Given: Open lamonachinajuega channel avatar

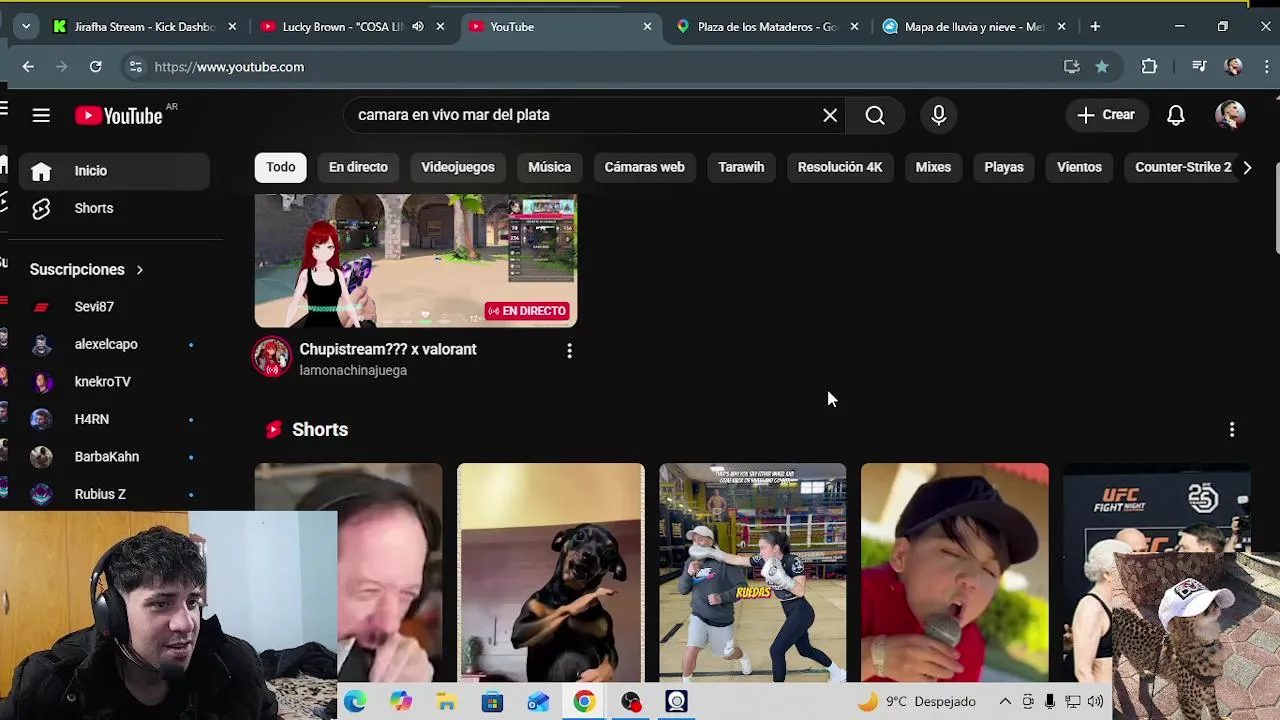Looking at the screenshot, I should [x=272, y=357].
